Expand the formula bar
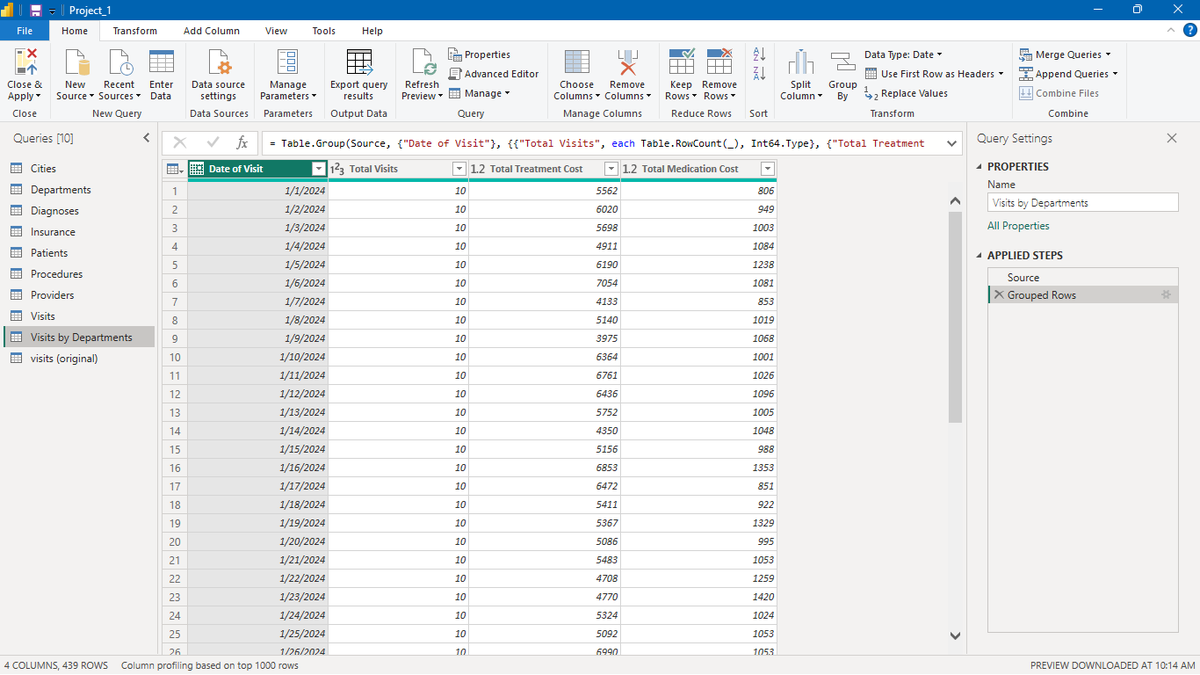 pyautogui.click(x=951, y=143)
